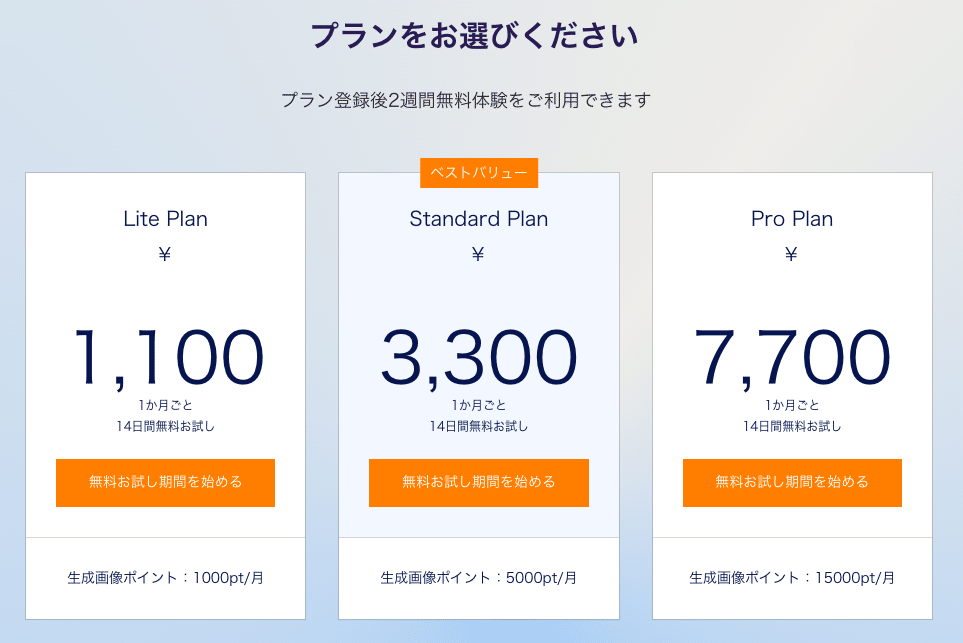This screenshot has height=643, width=963.
Task: Start the Standard Plan free trial
Action: click(x=478, y=482)
